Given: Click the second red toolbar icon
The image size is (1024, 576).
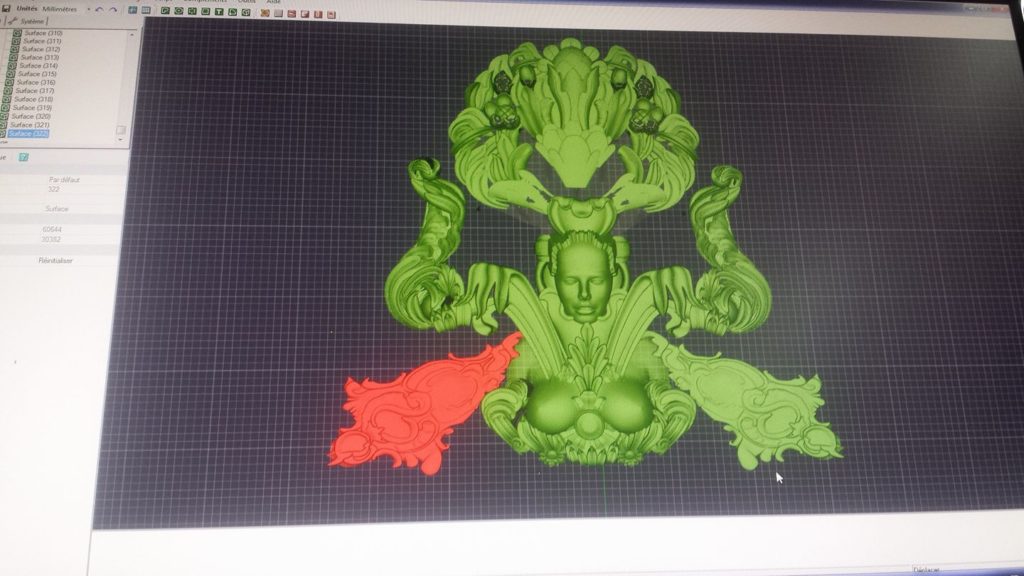Looking at the screenshot, I should coord(305,14).
